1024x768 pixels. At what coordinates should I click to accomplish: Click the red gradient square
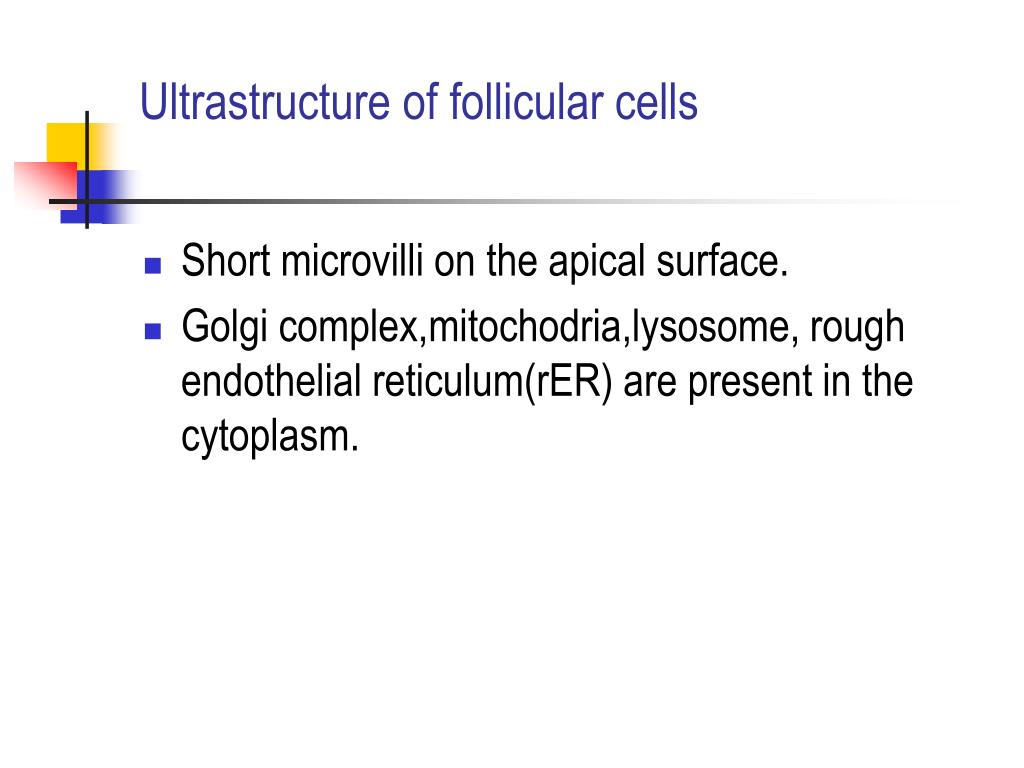click(44, 185)
